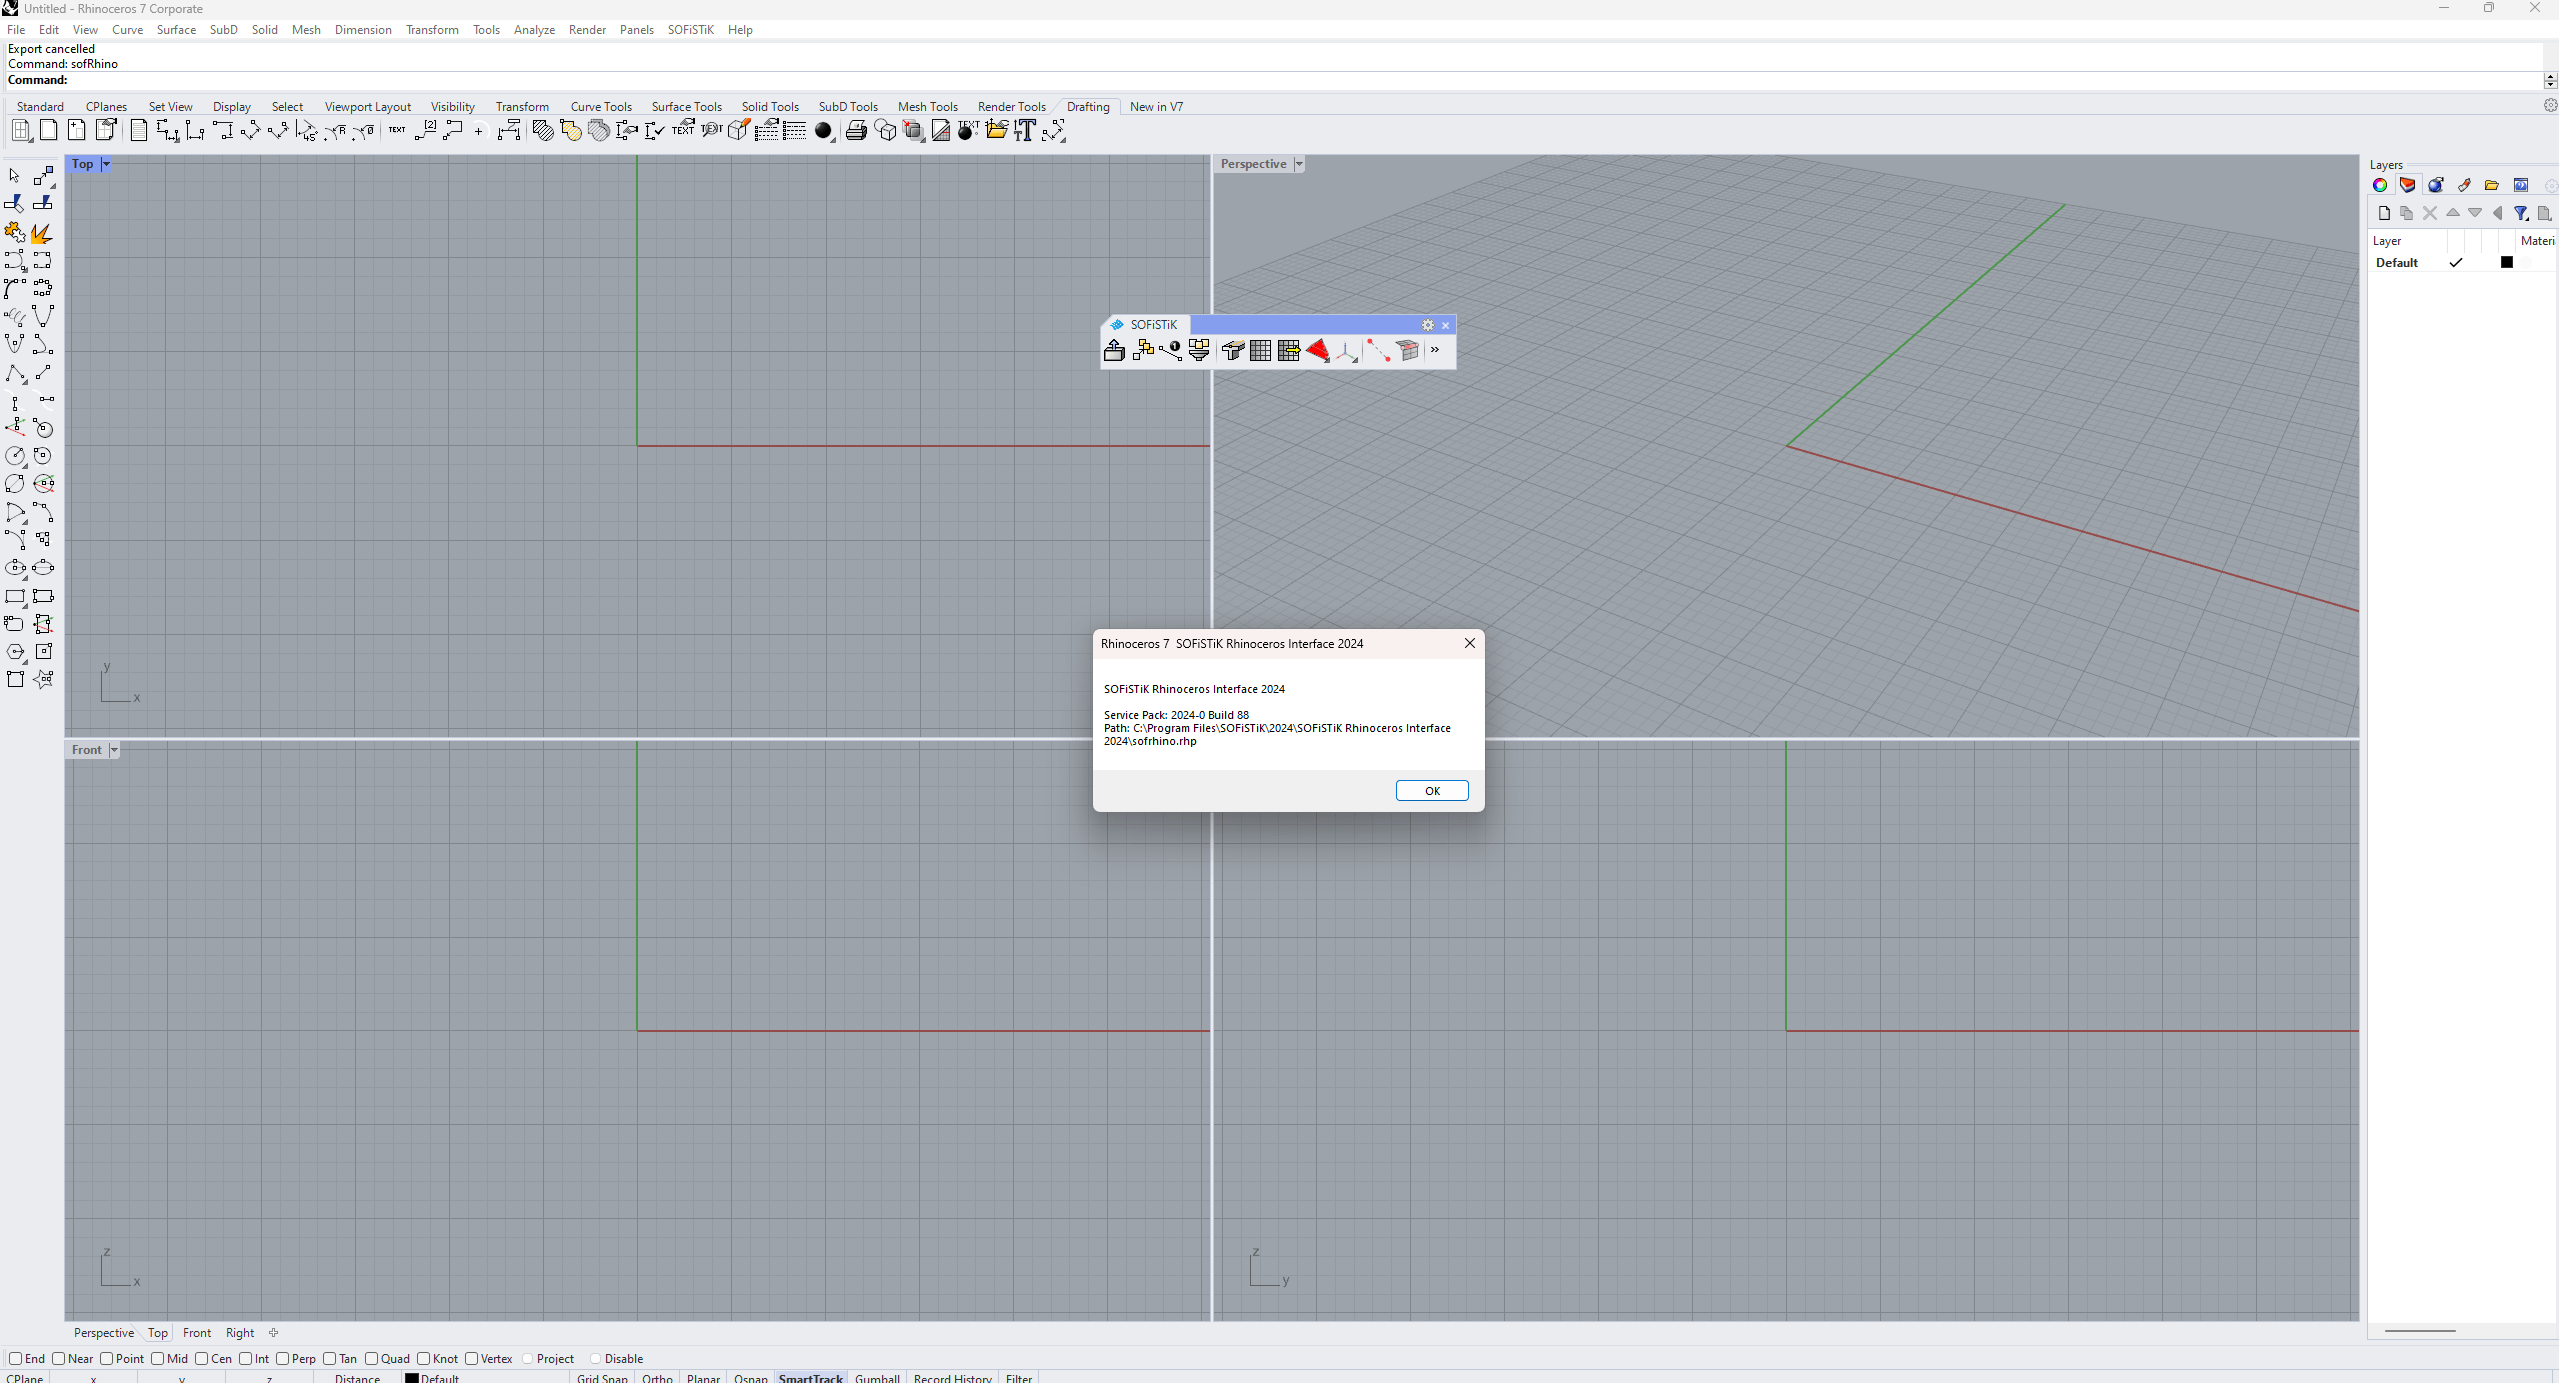Image resolution: width=2559 pixels, height=1383 pixels.
Task: Click the Print icon in Drafting toolbar
Action: (856, 131)
